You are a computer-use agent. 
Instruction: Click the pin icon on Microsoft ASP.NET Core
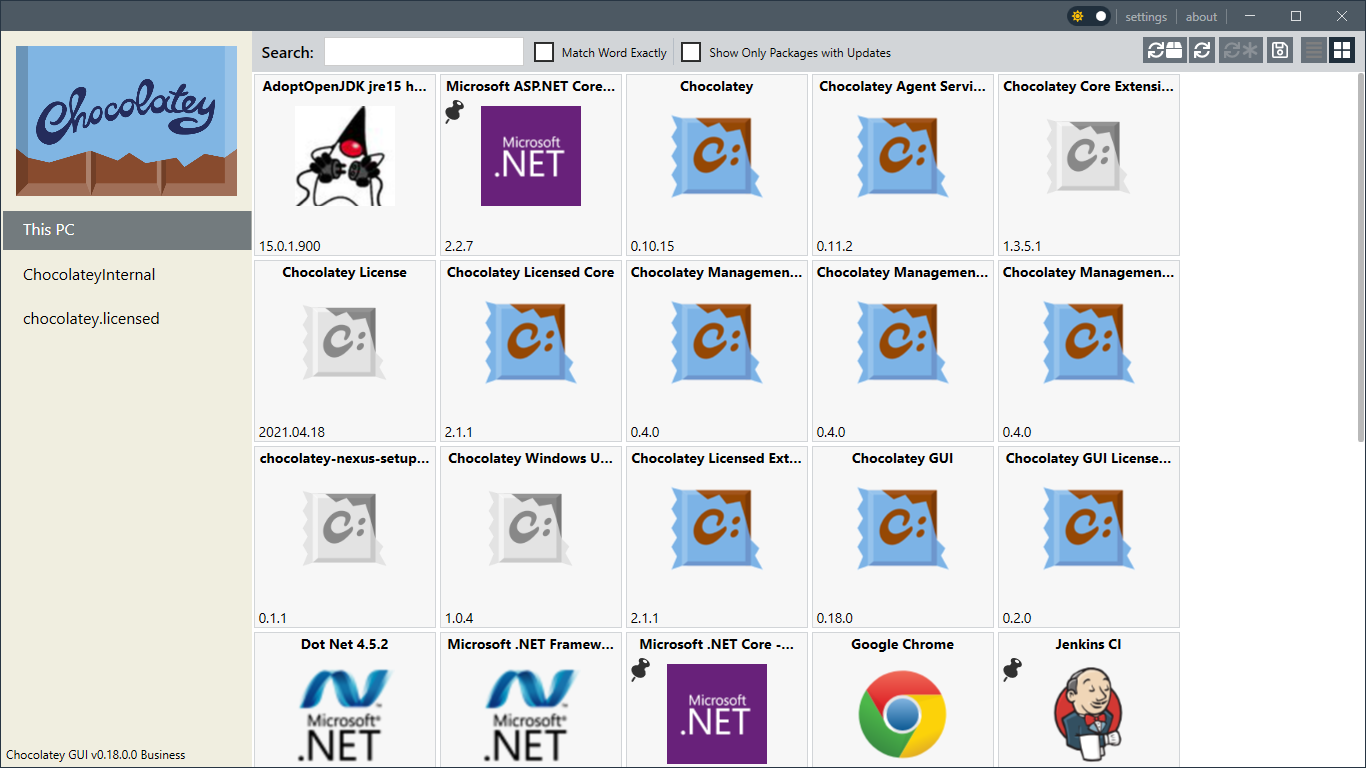[x=455, y=113]
